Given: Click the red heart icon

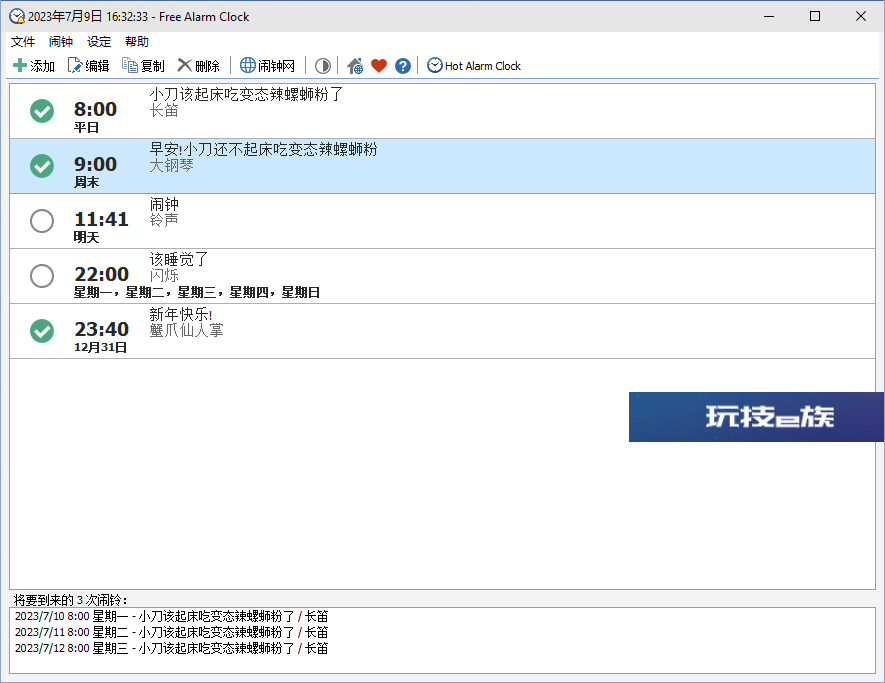Looking at the screenshot, I should [379, 65].
